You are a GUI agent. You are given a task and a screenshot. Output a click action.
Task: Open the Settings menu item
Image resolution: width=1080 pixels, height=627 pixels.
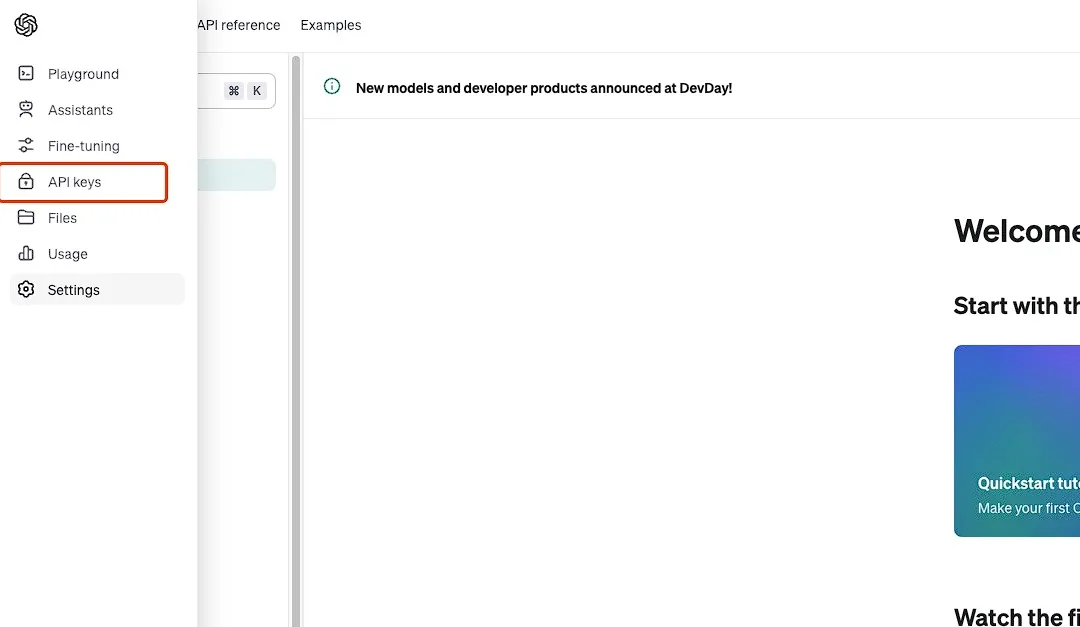tap(97, 289)
